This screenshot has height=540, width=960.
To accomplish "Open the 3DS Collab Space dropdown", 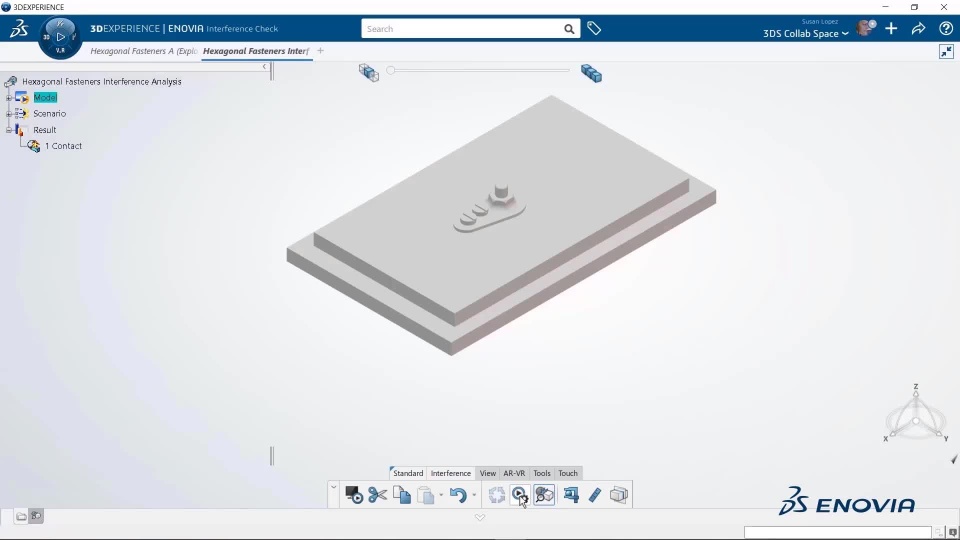I will point(805,33).
